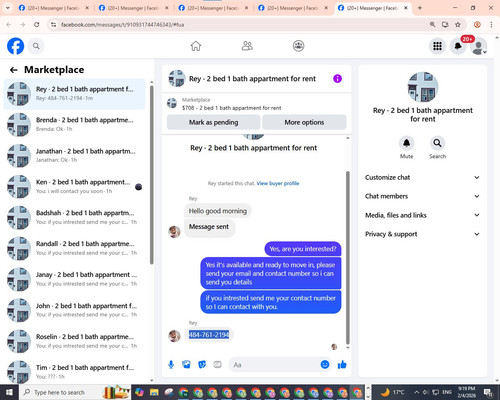
Task: Open the tab search dropdown at the tab strip's left
Action: (x=7, y=8)
